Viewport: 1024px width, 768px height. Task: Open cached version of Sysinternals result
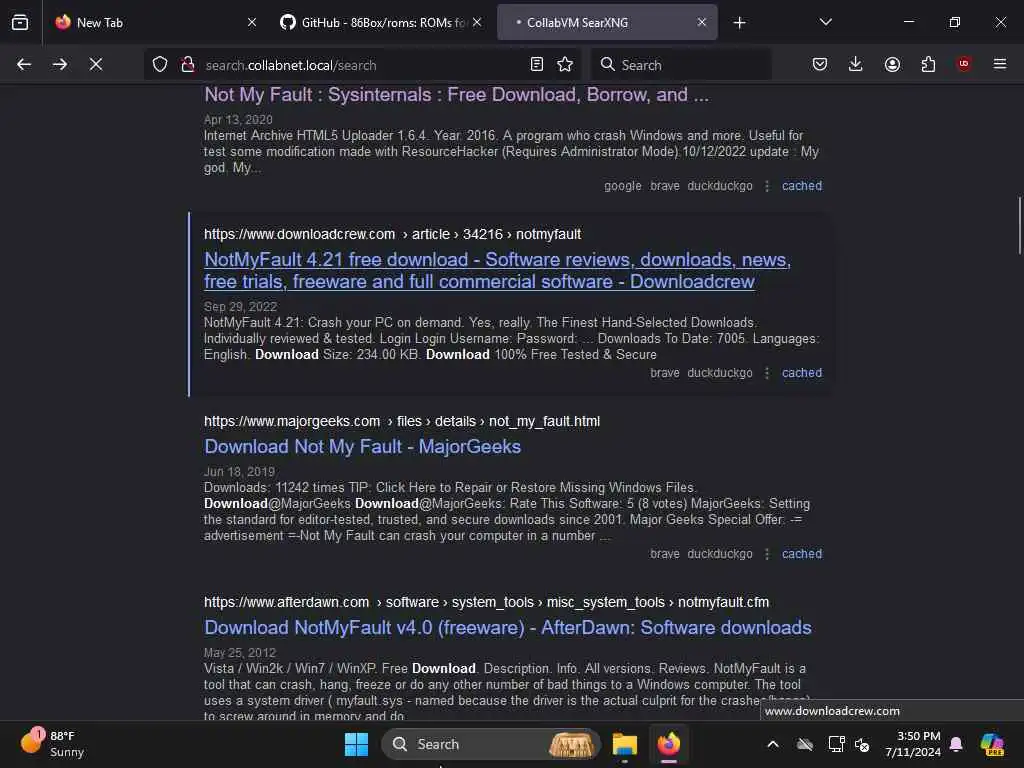pyautogui.click(x=802, y=185)
